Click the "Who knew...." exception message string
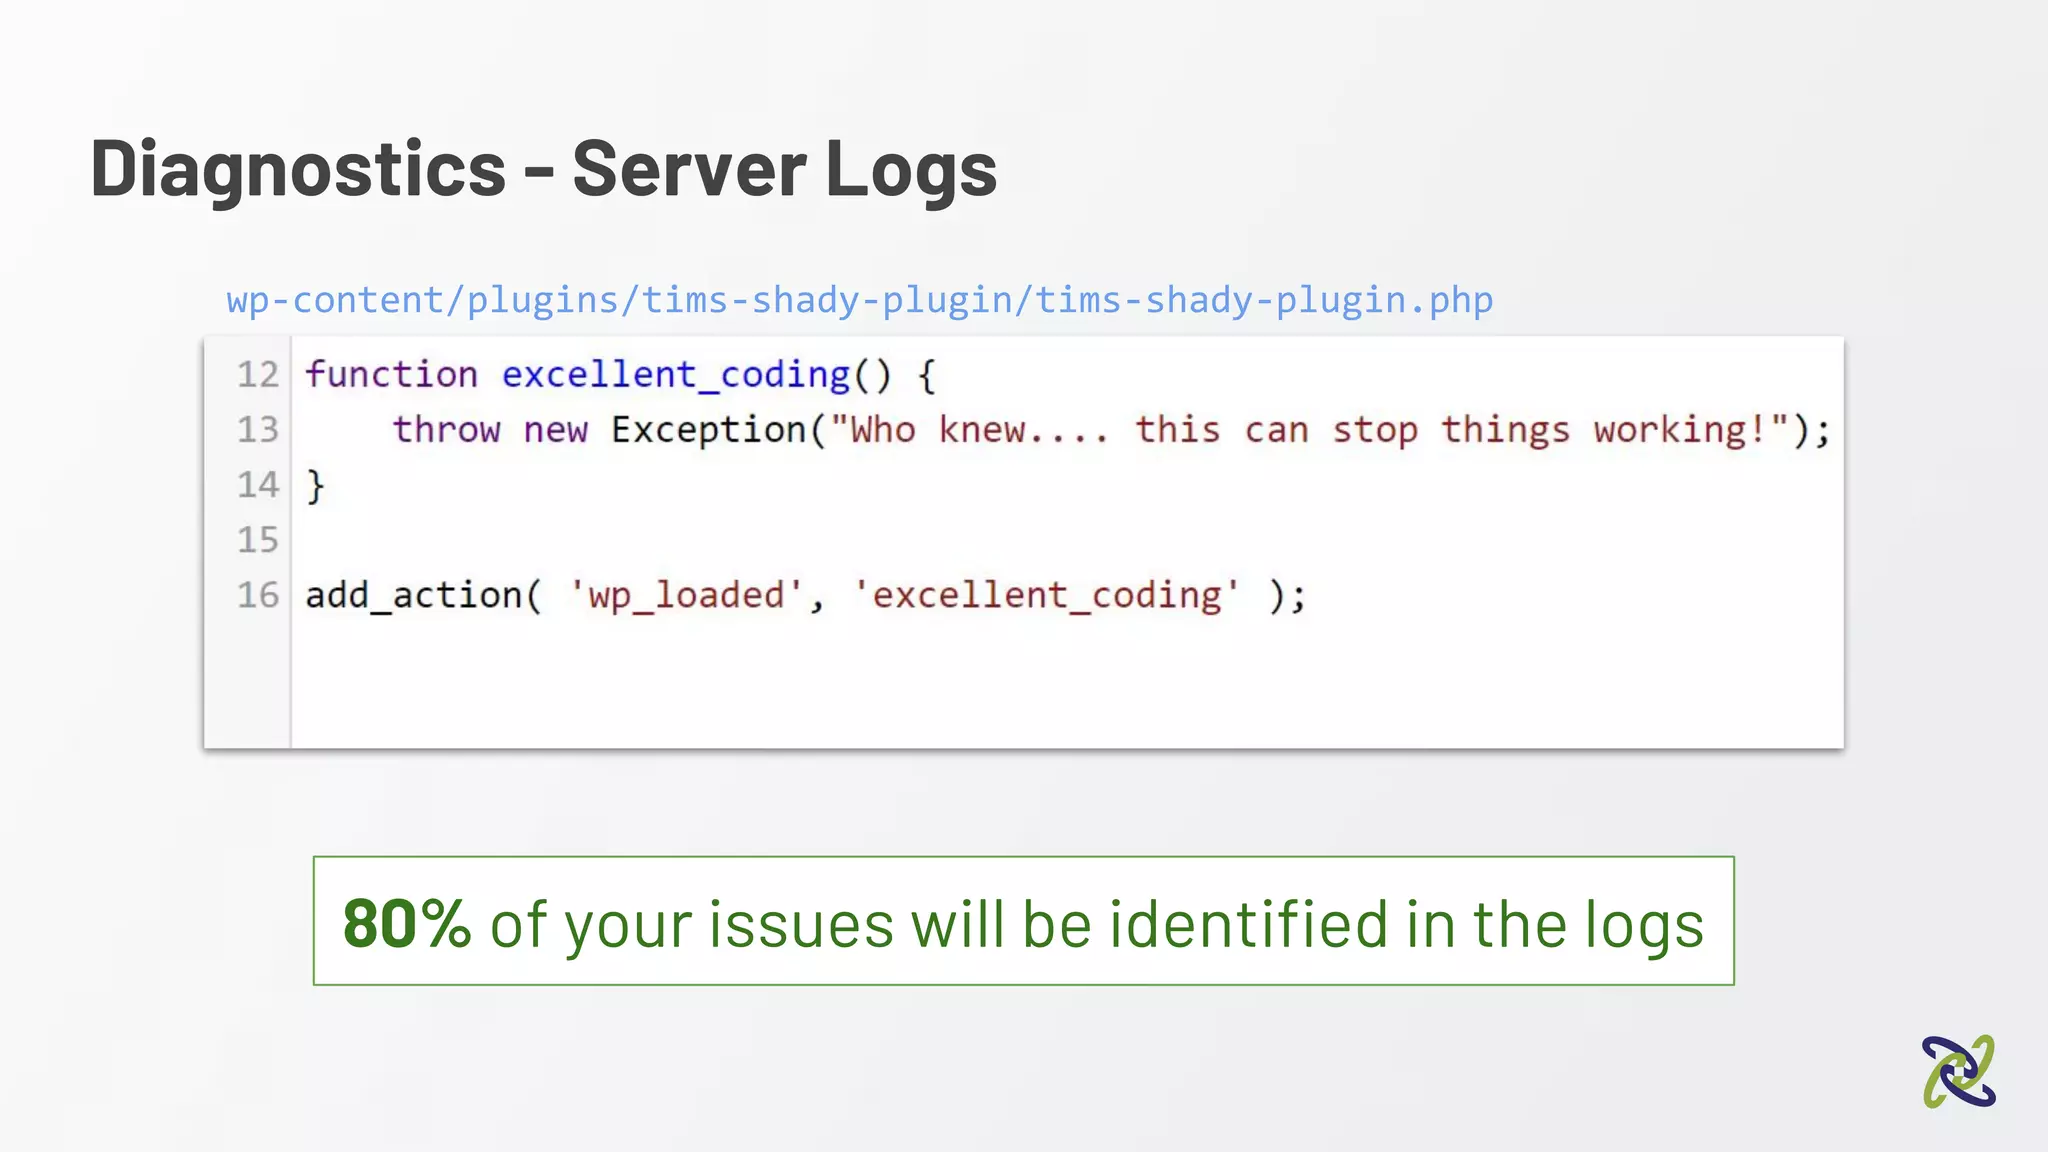The width and height of the screenshot is (2048, 1152). click(x=1309, y=430)
